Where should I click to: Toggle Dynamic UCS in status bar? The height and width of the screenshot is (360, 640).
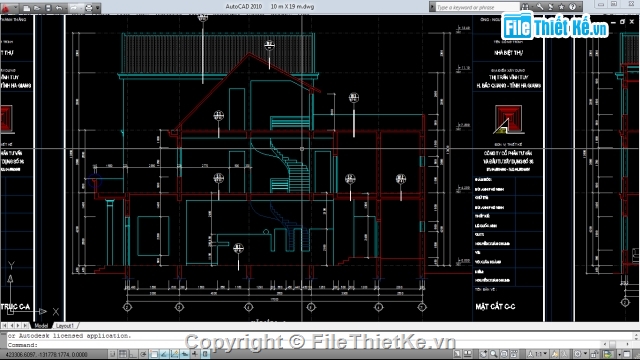[x=174, y=354]
